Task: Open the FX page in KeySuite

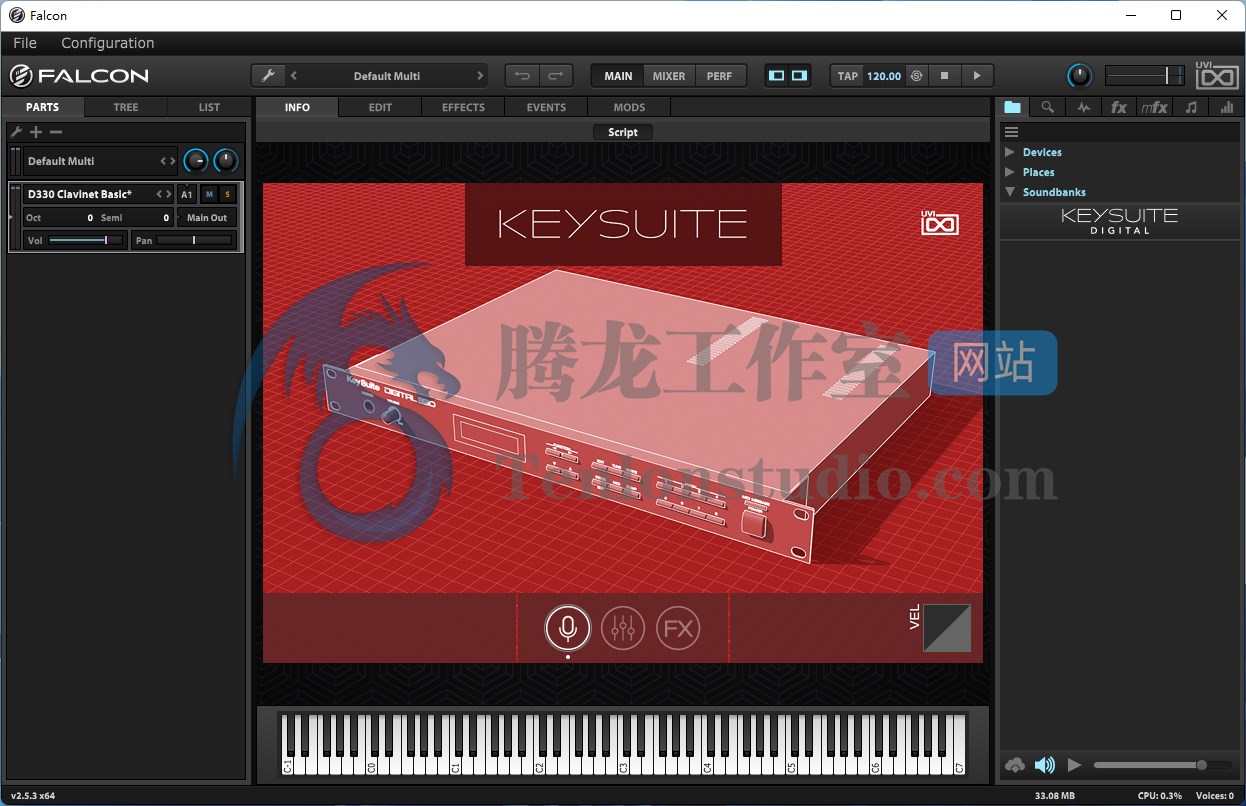Action: pos(678,628)
